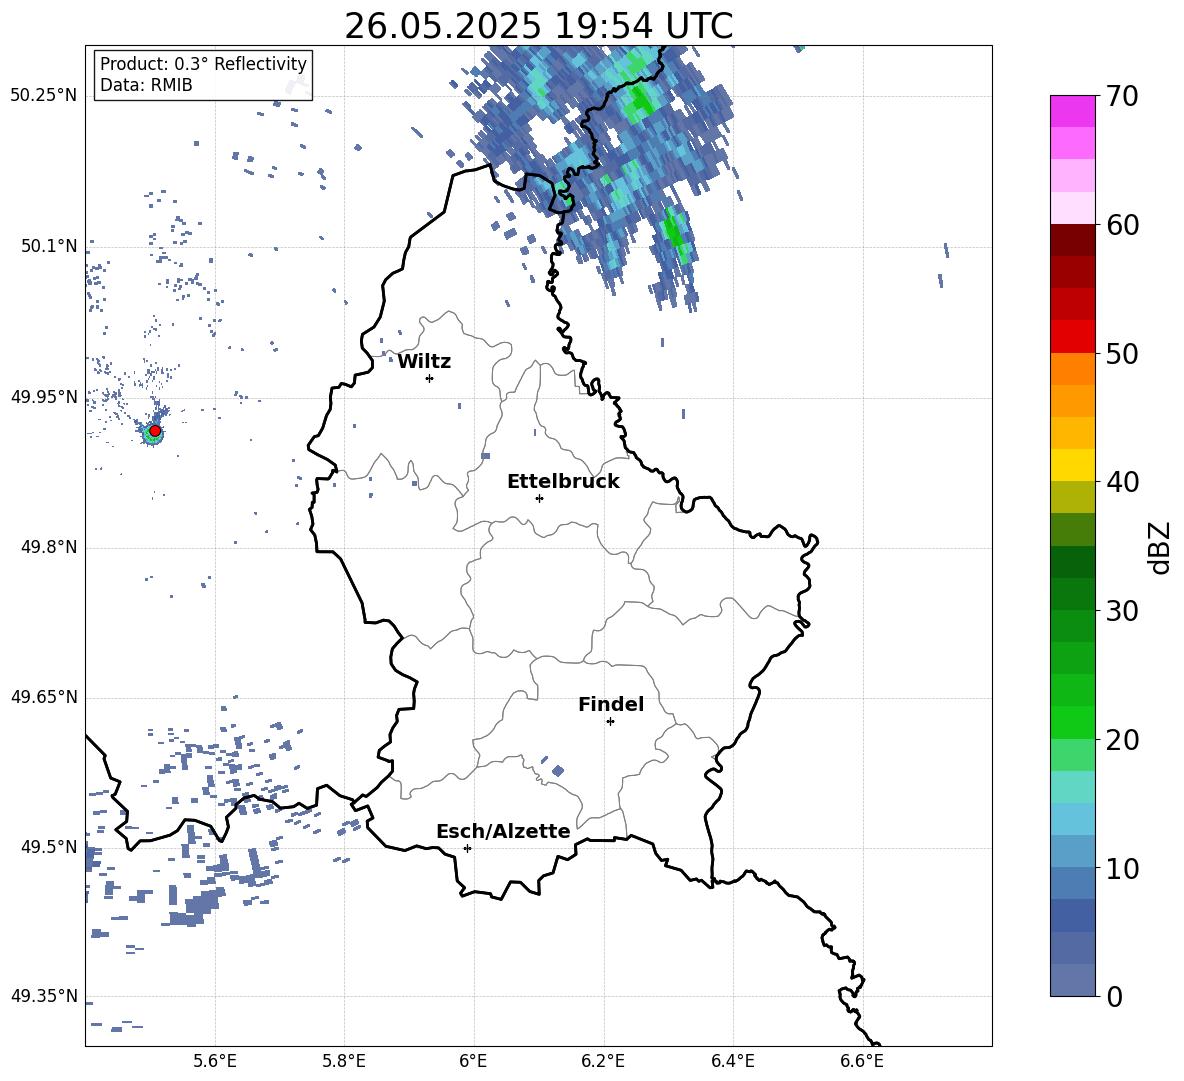
Task: Click the magenta top colorbar segment
Action: click(1072, 111)
